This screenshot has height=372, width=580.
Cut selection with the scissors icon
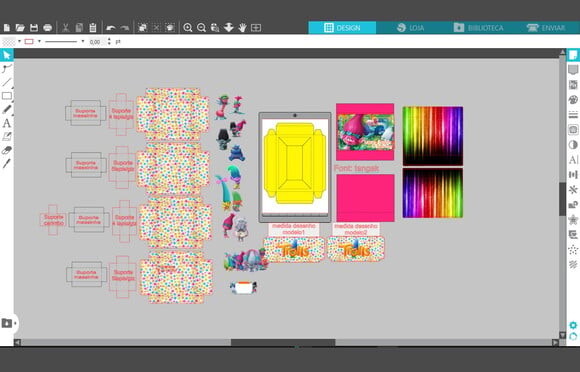[x=65, y=28]
